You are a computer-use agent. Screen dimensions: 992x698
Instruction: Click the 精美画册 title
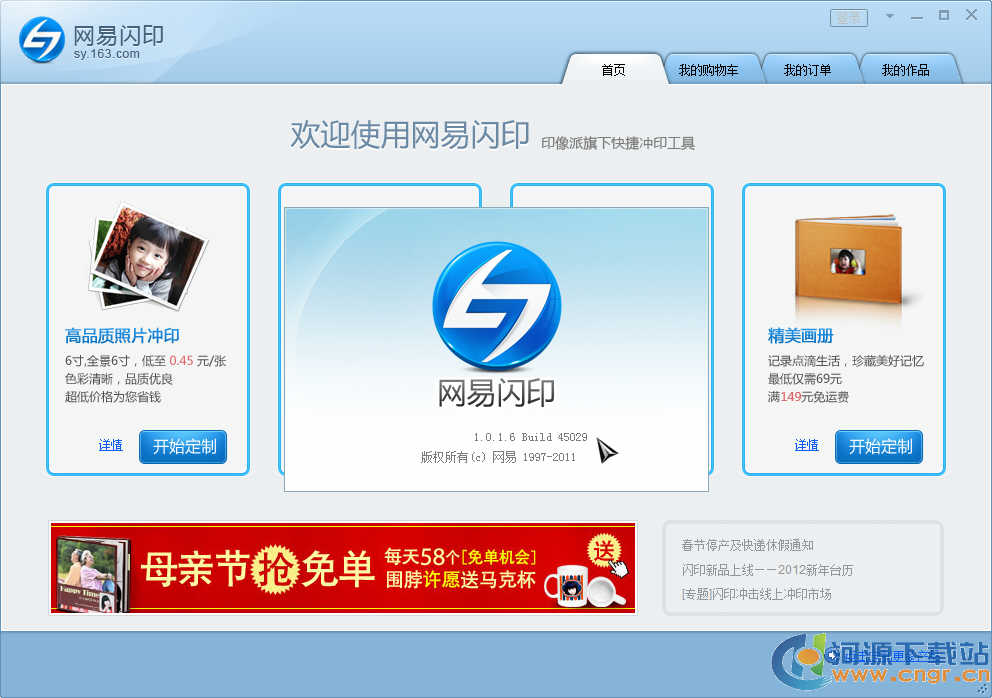click(800, 335)
